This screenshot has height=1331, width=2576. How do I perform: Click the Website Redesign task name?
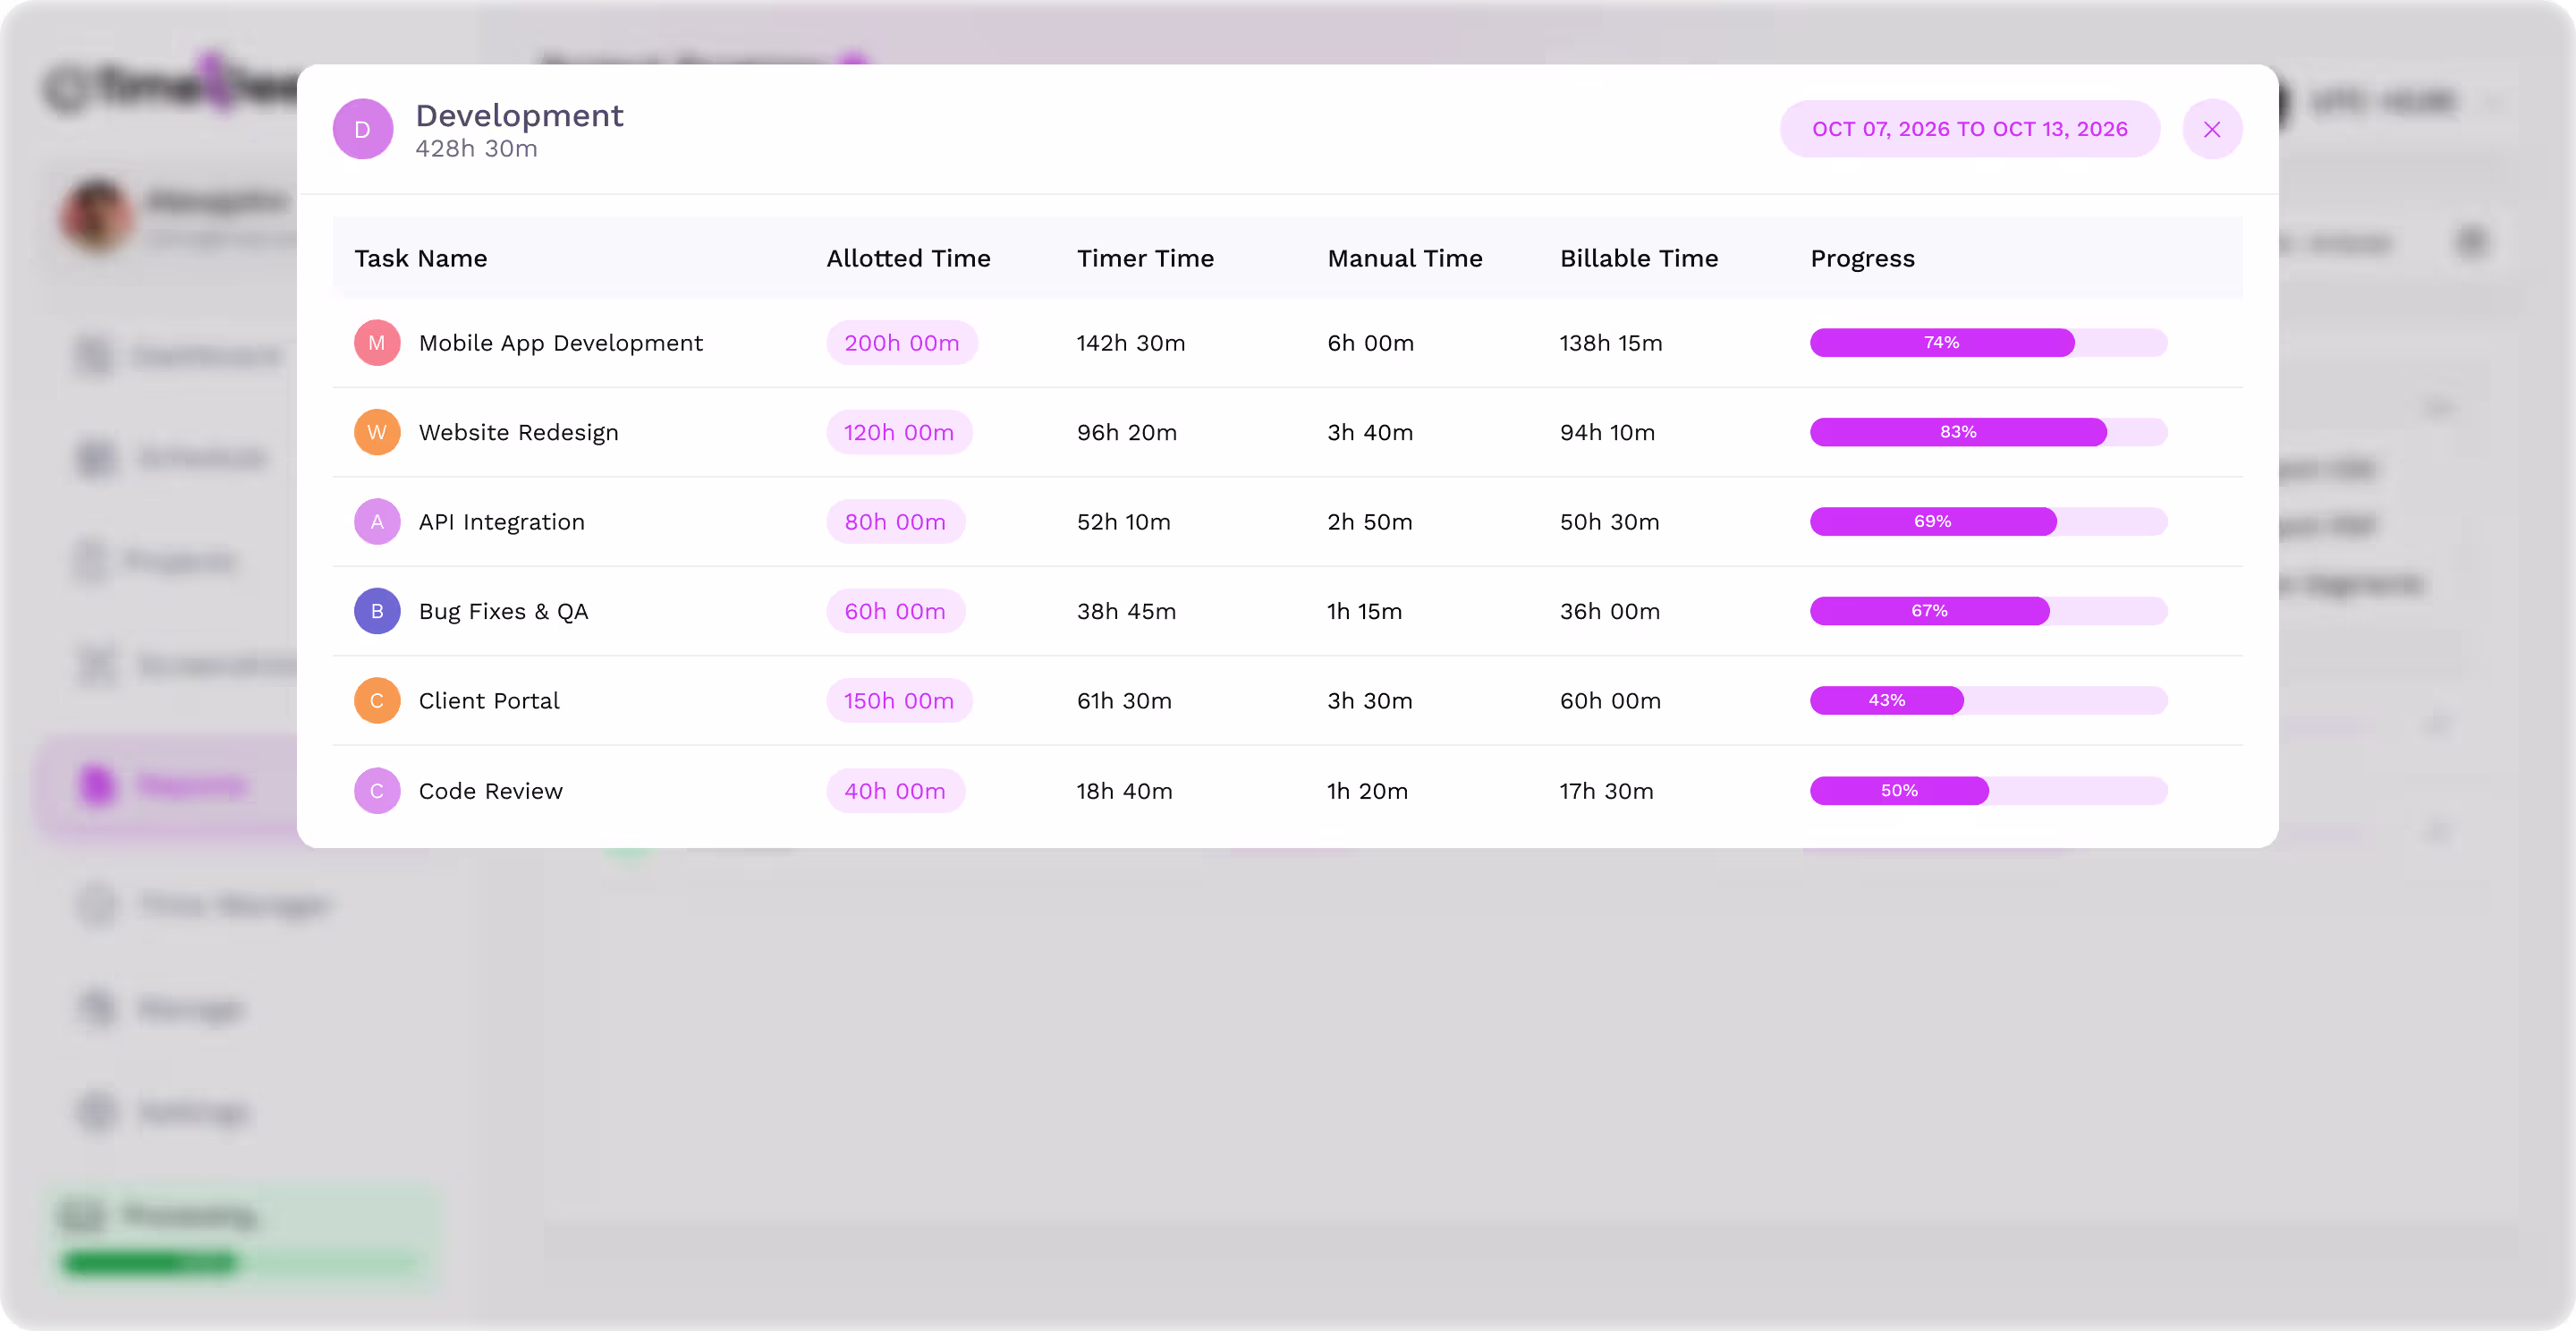[518, 432]
